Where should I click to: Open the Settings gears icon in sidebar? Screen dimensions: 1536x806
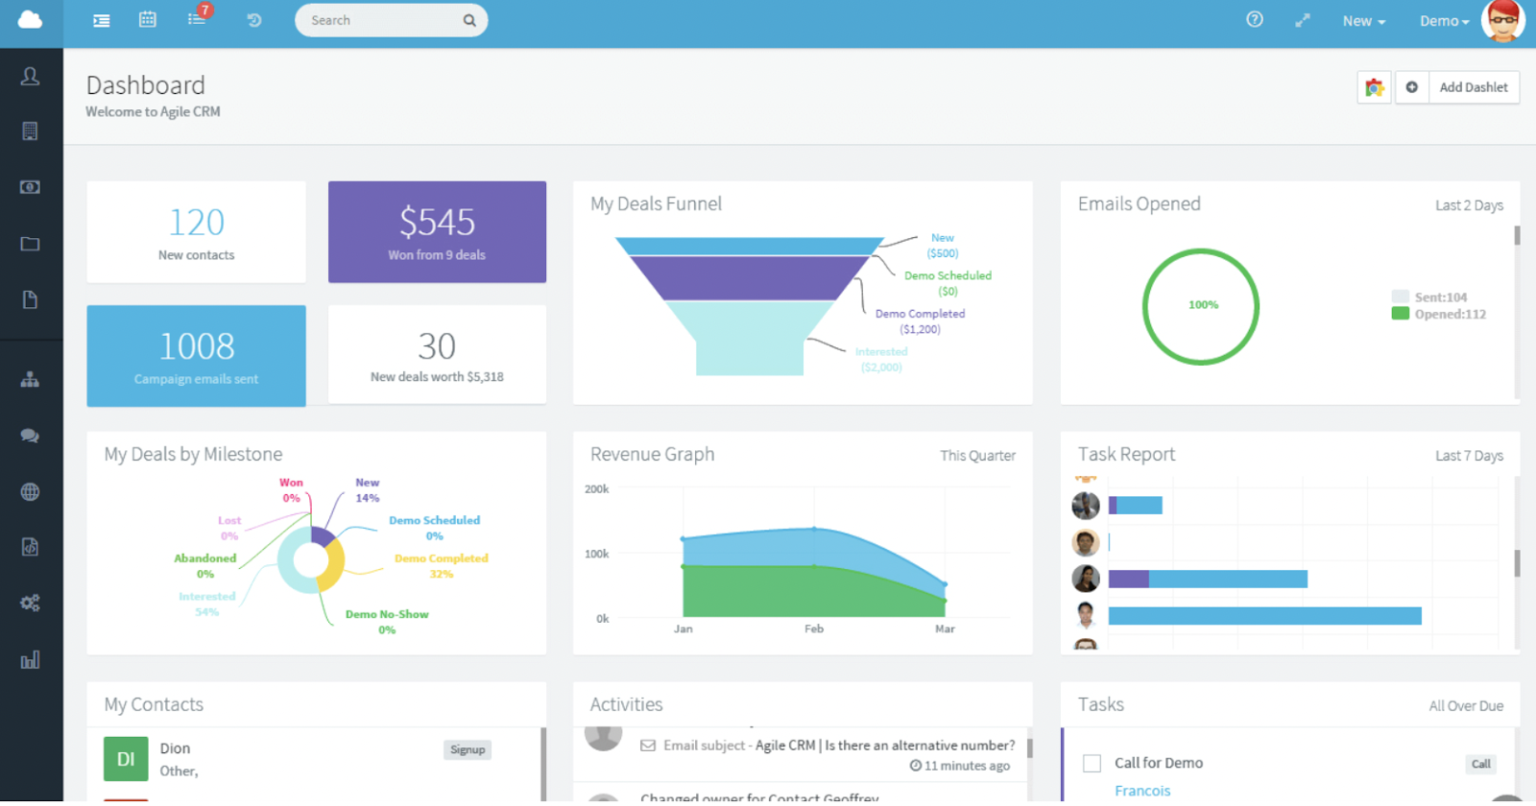click(x=30, y=603)
